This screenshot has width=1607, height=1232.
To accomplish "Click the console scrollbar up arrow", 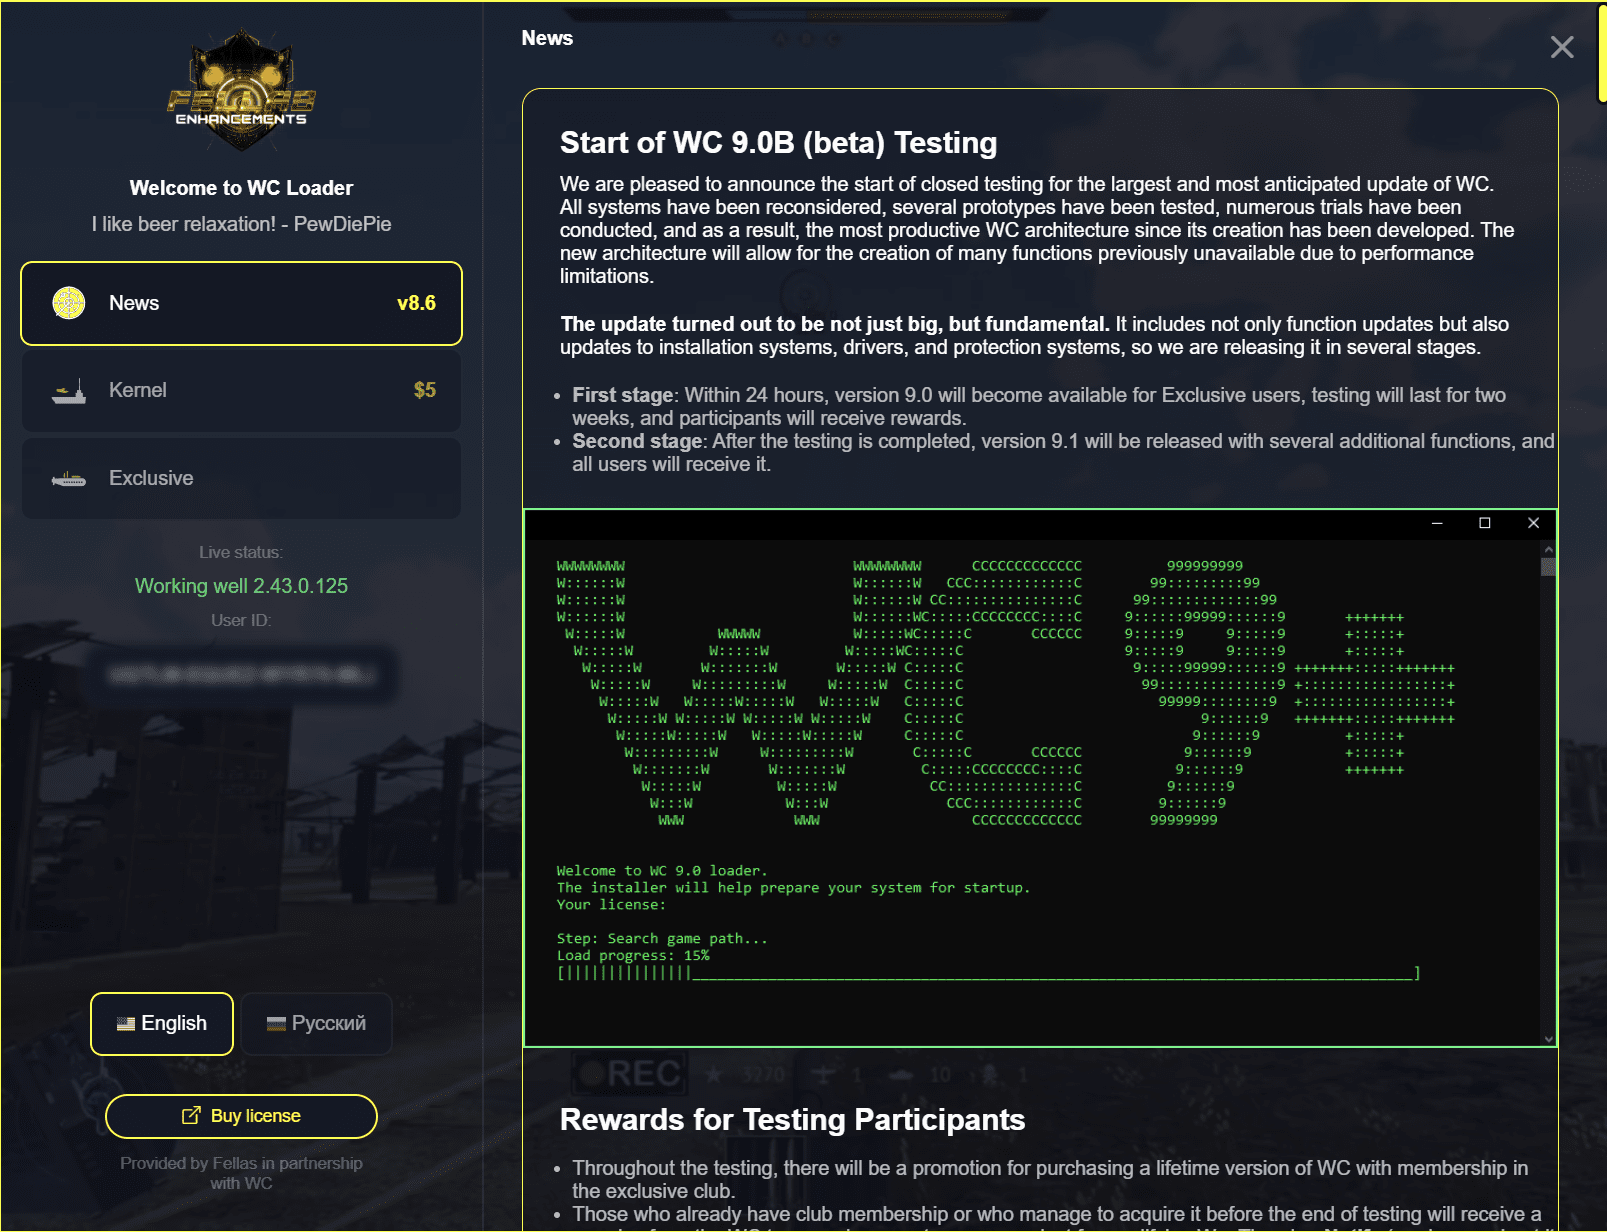I will coord(1548,549).
